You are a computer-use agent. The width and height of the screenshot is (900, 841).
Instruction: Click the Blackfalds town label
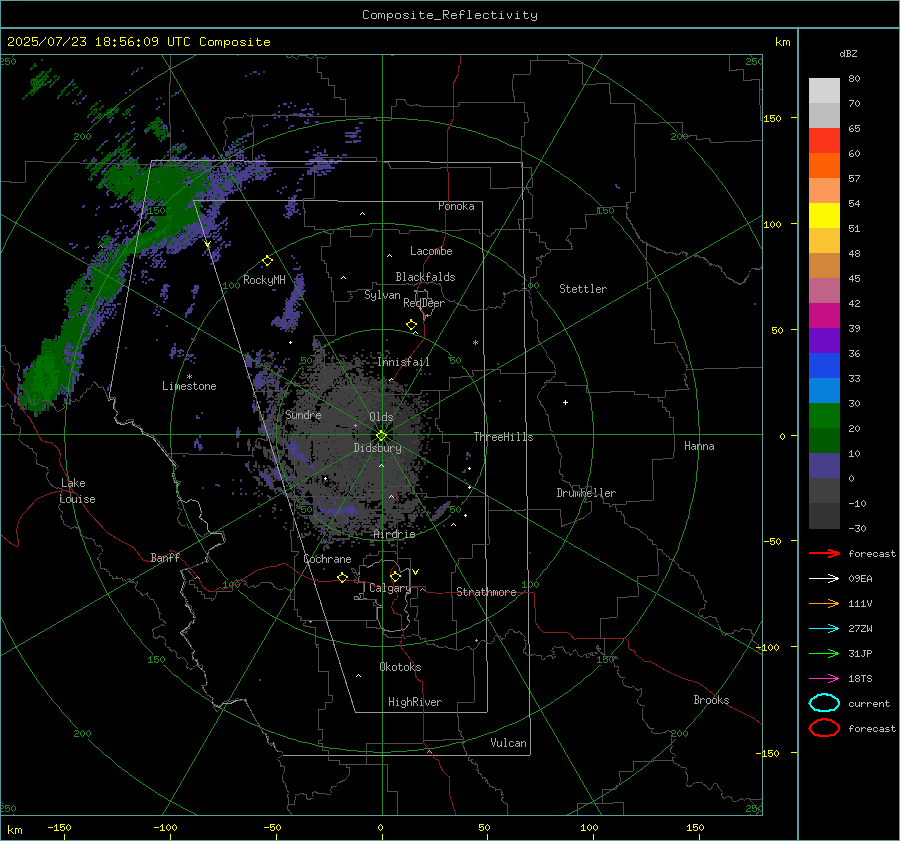click(425, 277)
